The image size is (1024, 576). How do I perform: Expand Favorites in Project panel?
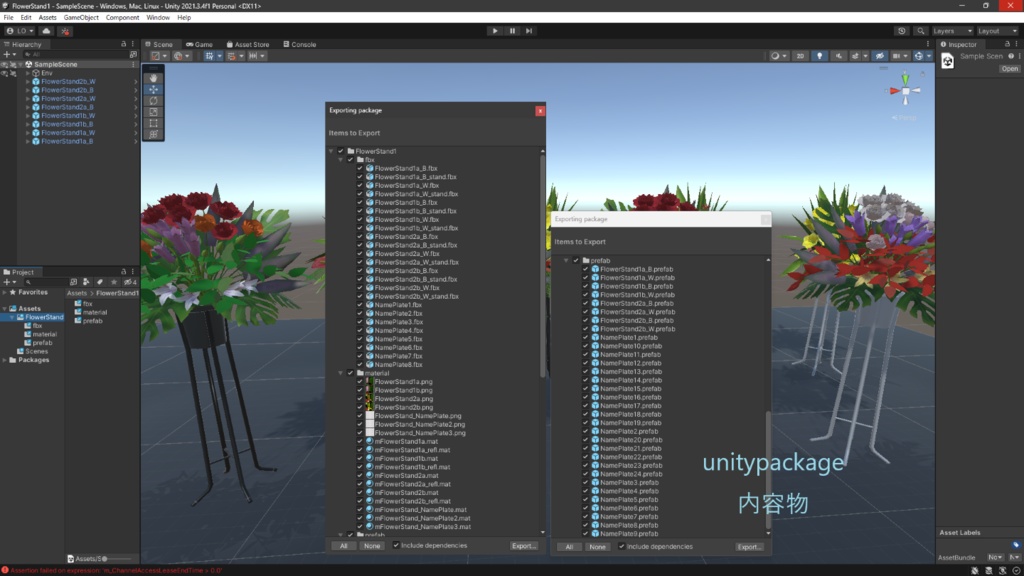pyautogui.click(x=5, y=293)
